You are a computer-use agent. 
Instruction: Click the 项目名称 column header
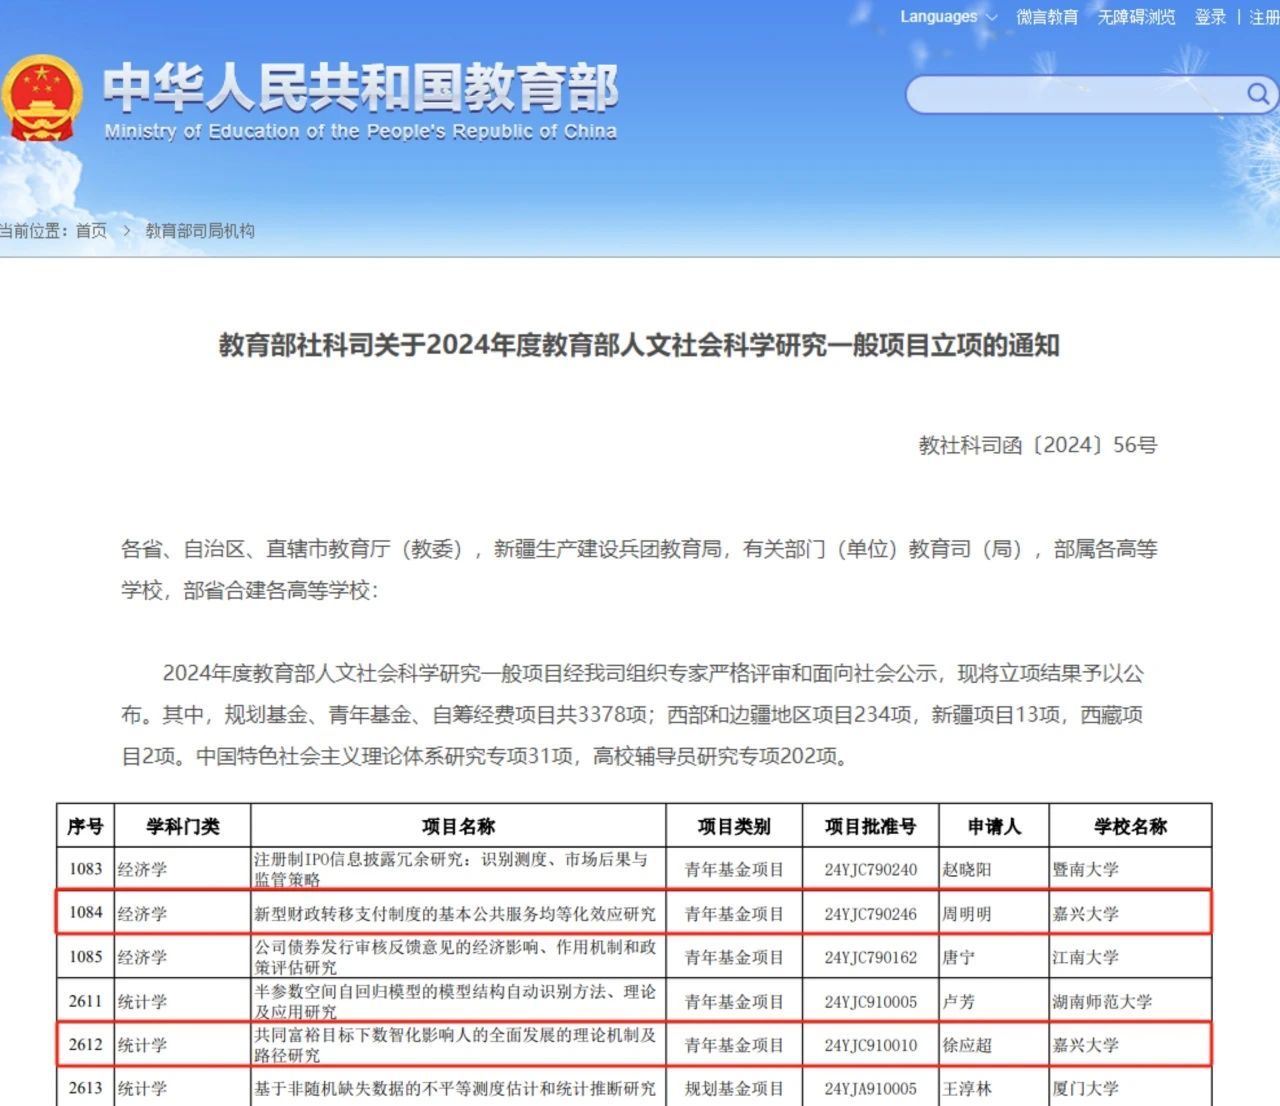[458, 826]
